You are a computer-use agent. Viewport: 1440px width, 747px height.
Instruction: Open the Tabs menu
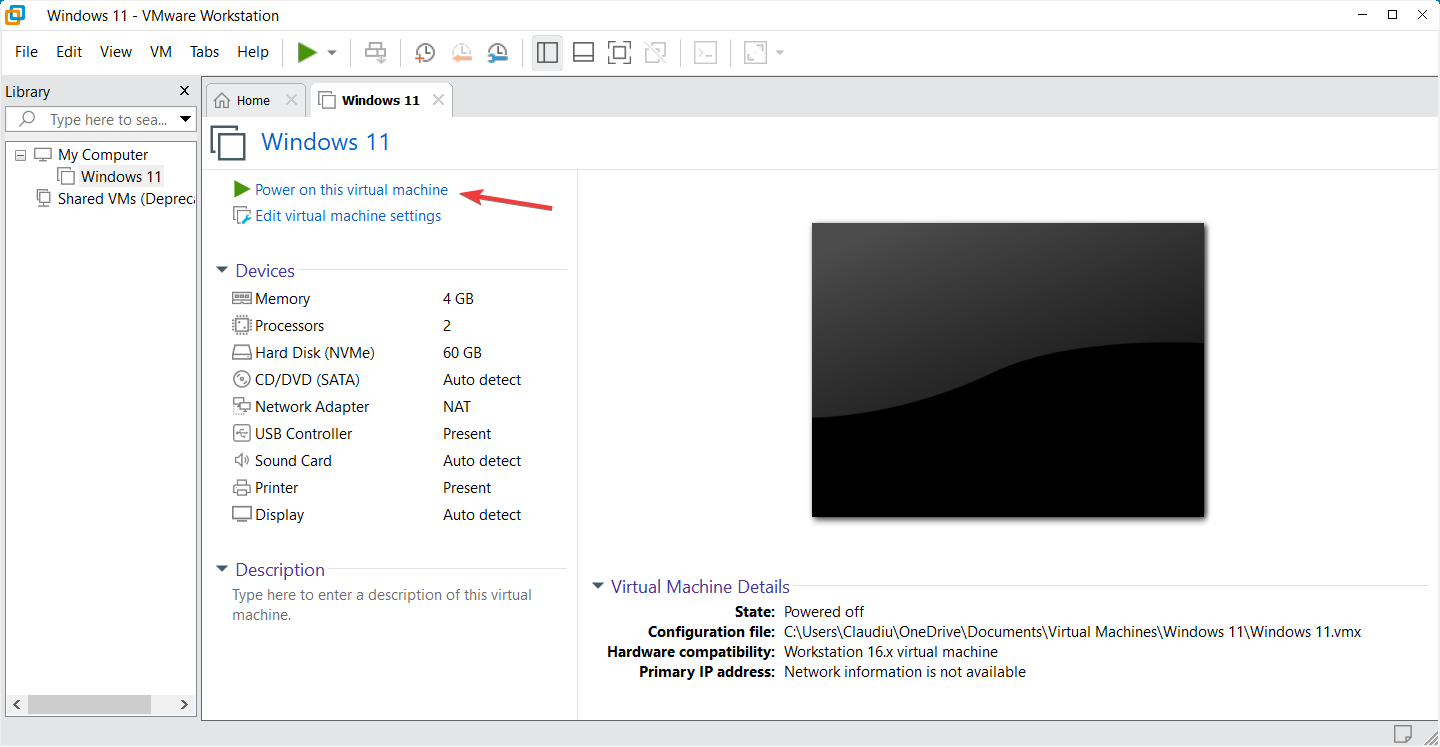[x=205, y=52]
